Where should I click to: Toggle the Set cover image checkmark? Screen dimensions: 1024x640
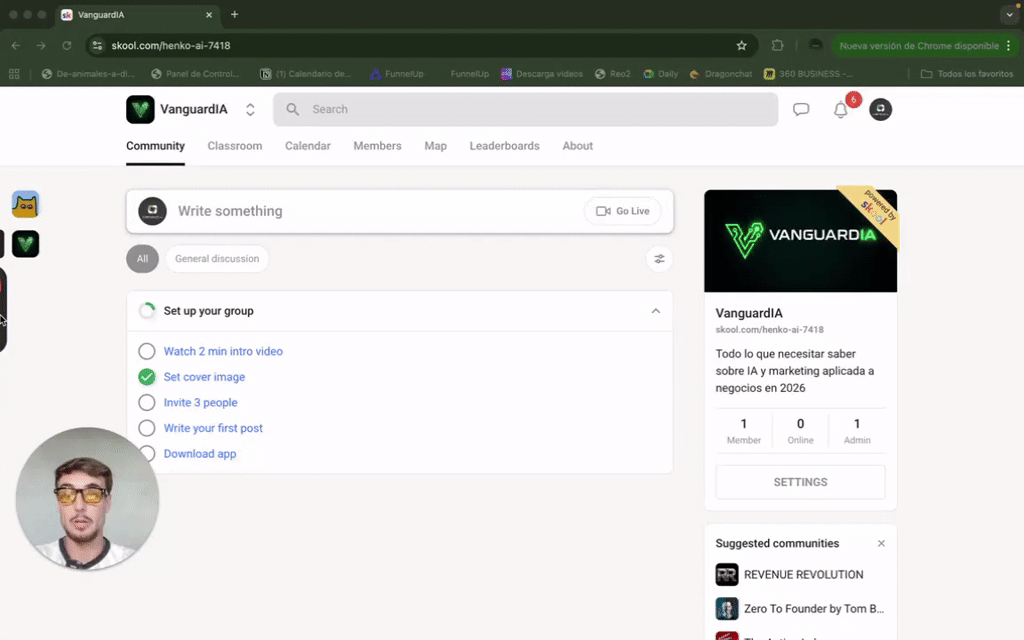[147, 377]
